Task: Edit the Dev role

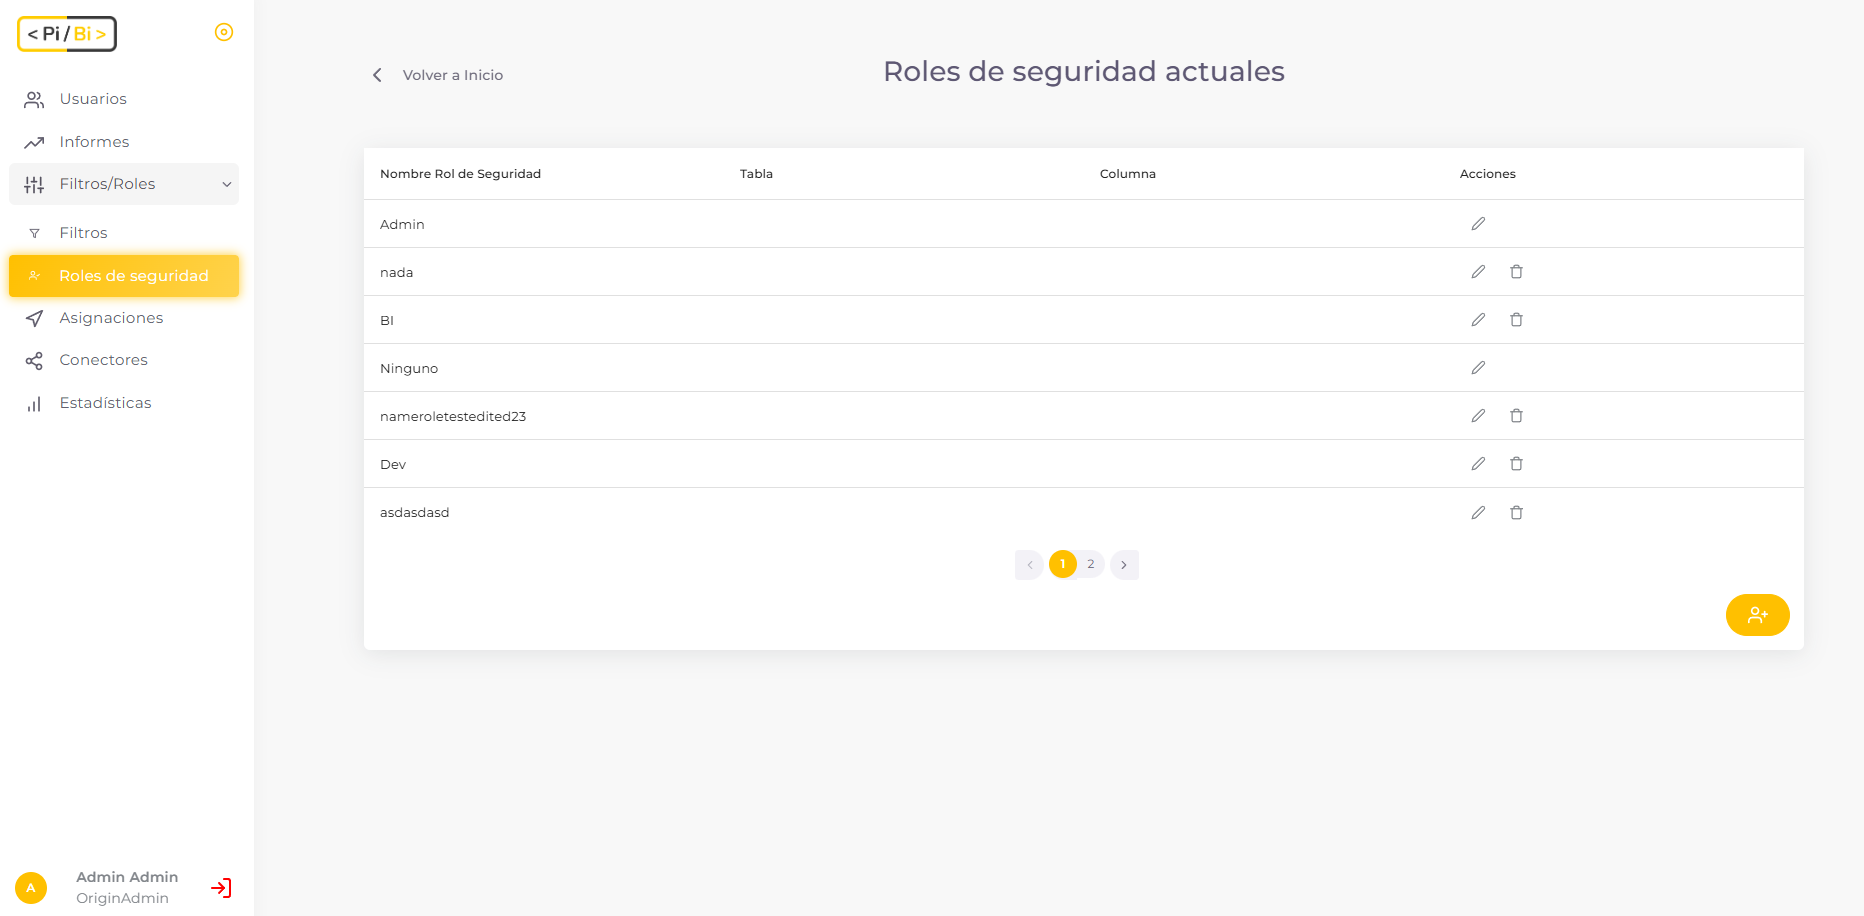Action: click(x=1478, y=464)
